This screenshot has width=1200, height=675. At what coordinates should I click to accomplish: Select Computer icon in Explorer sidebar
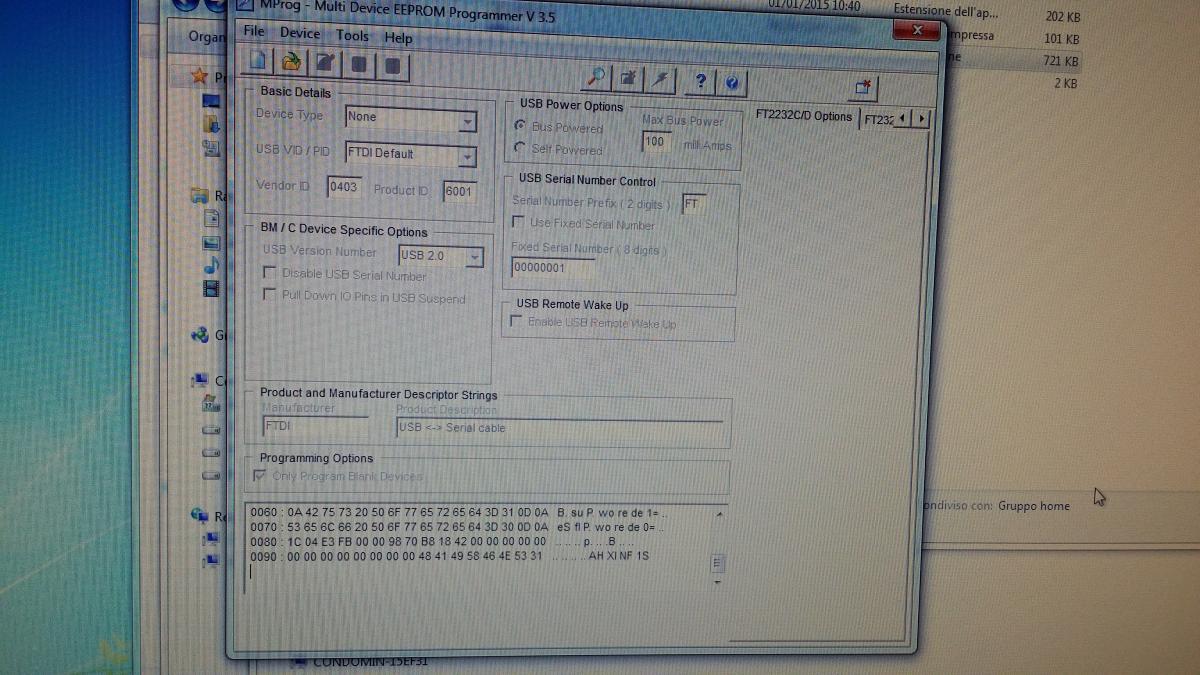pyautogui.click(x=200, y=381)
